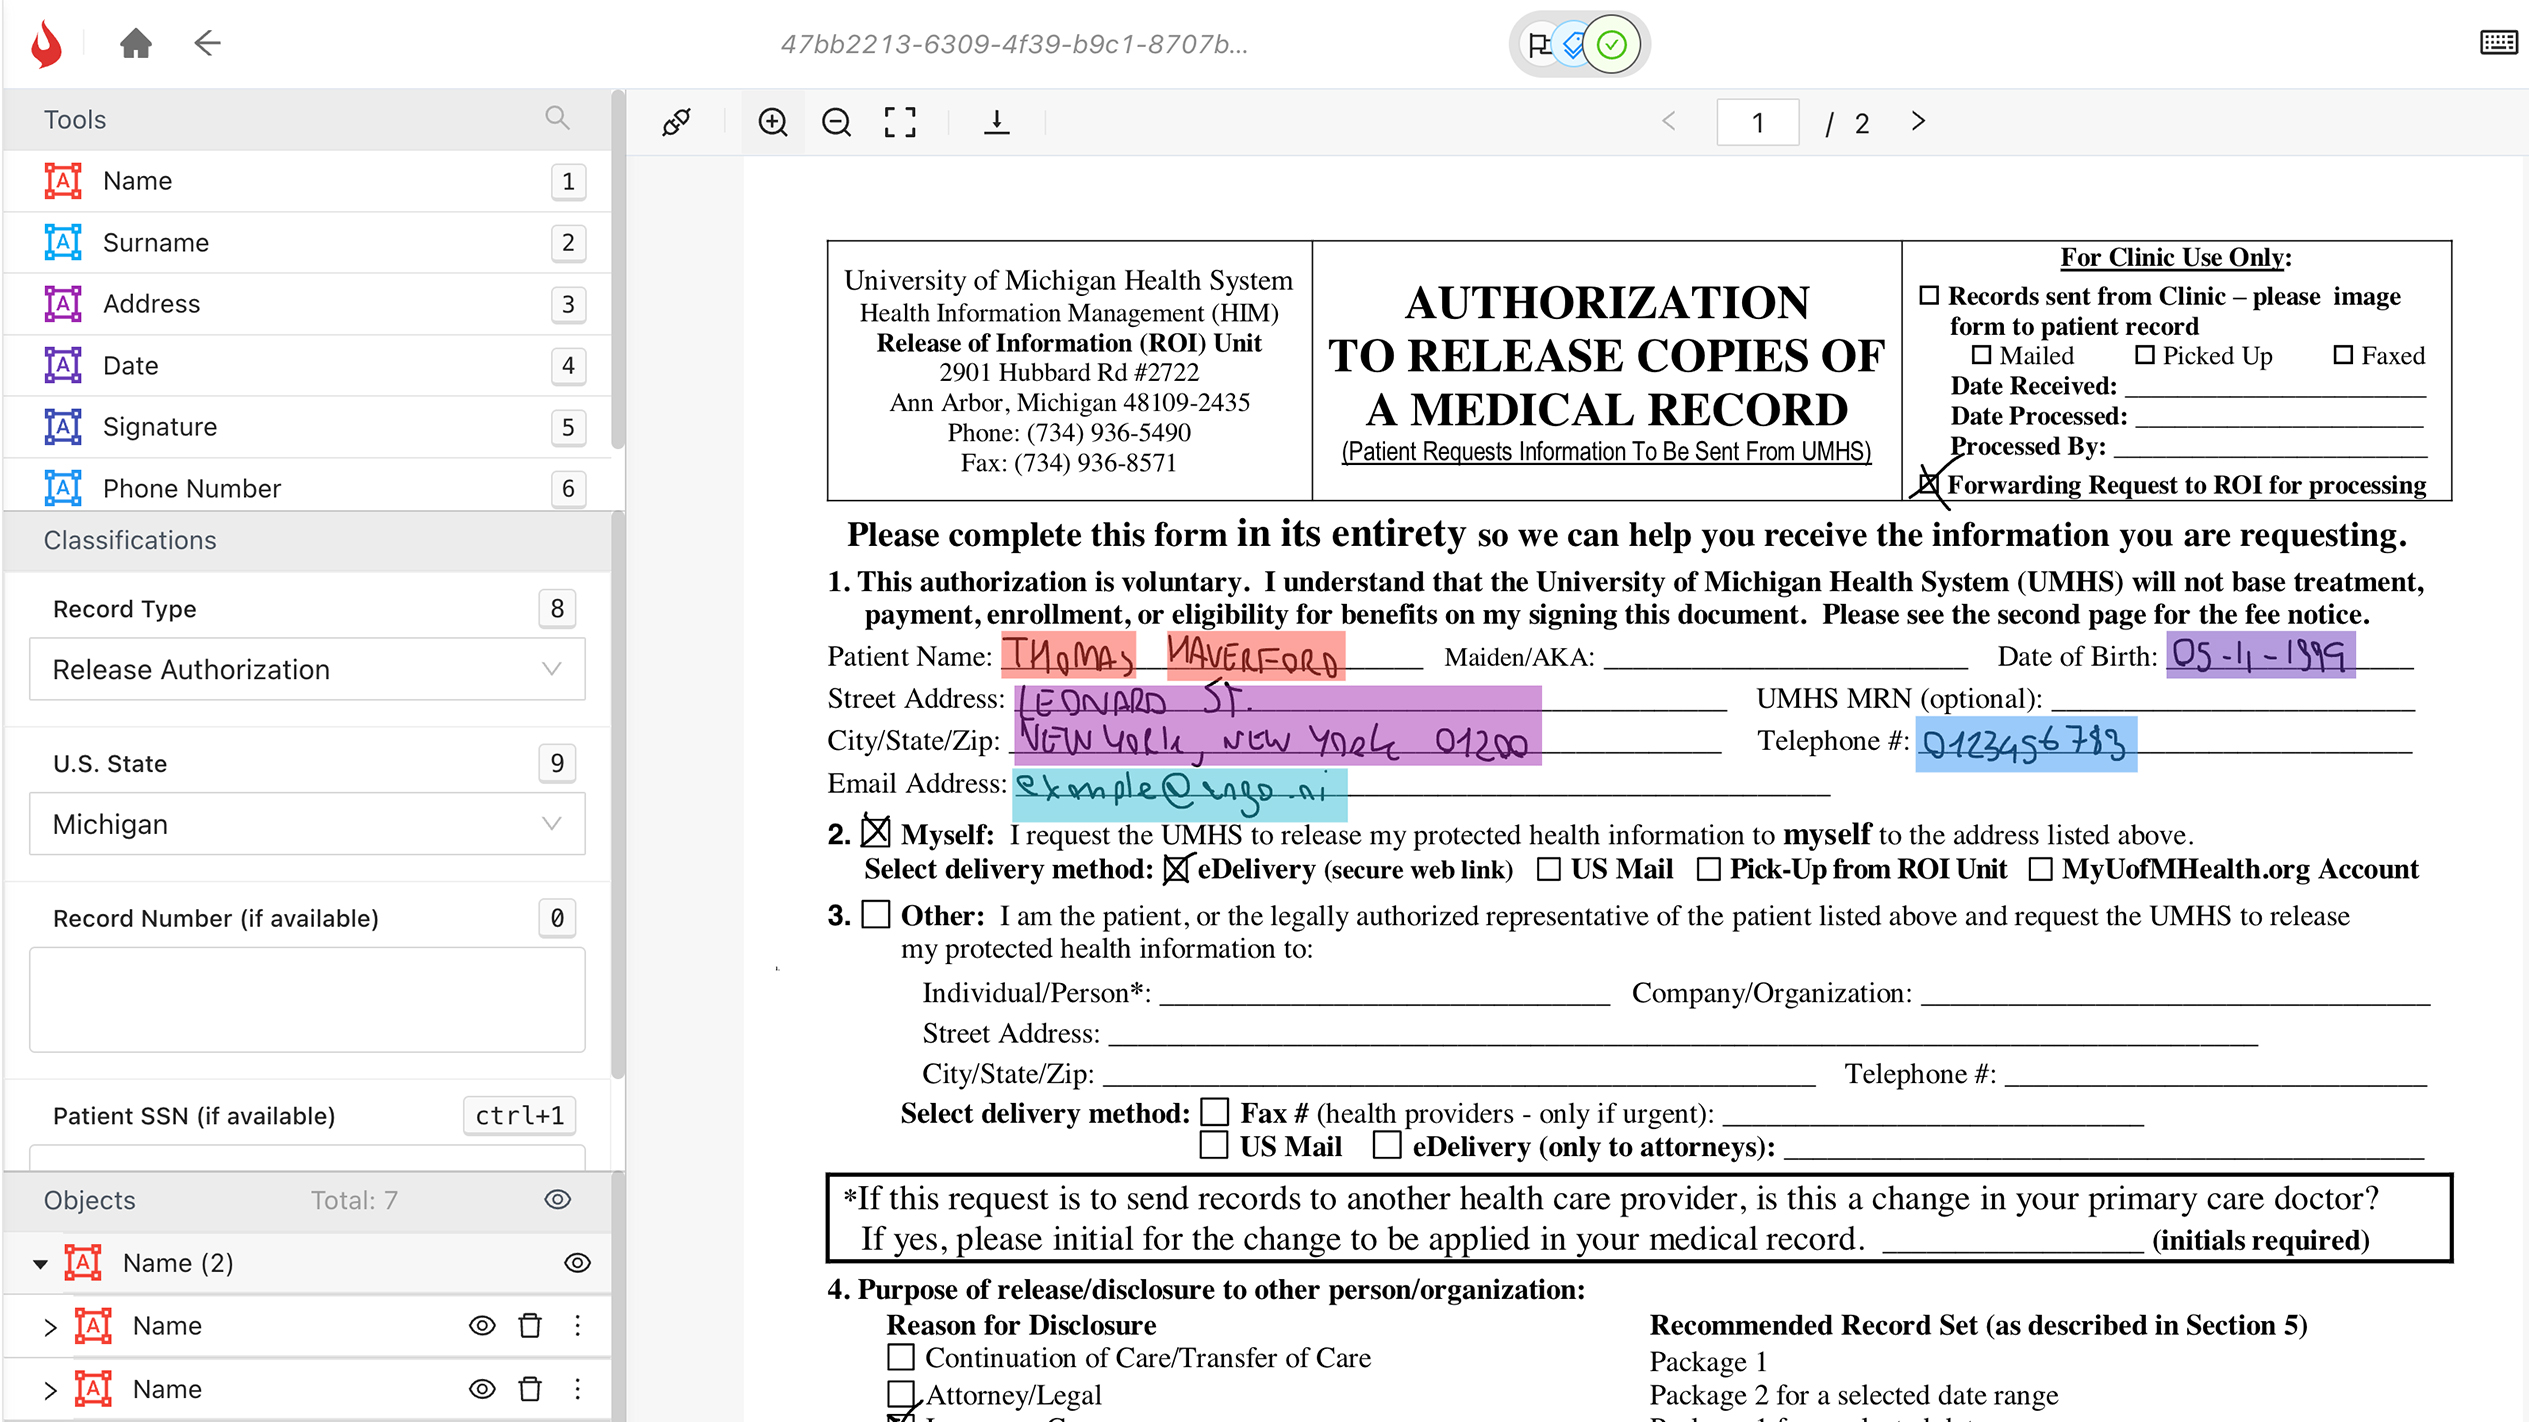The width and height of the screenshot is (2529, 1422).
Task: Toggle visibility of all objects
Action: coord(558,1200)
